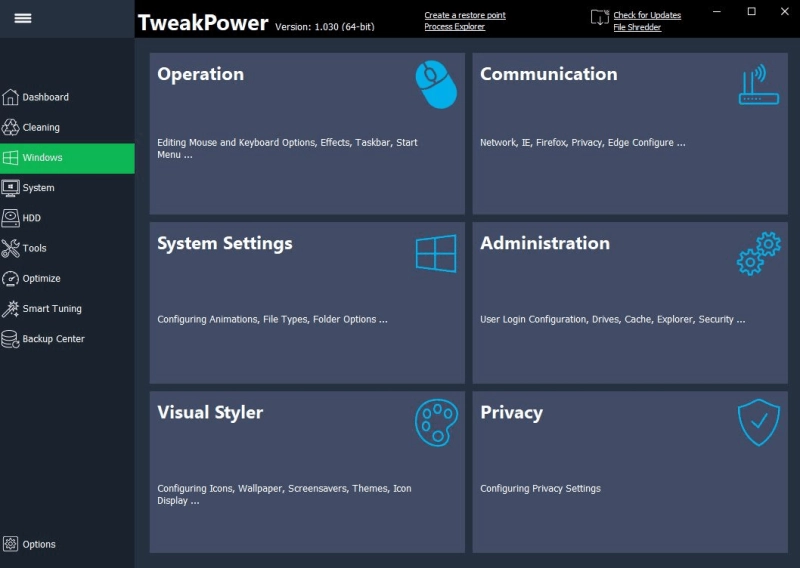Click the Tools wrench icon
The image size is (800, 568).
(x=10, y=248)
